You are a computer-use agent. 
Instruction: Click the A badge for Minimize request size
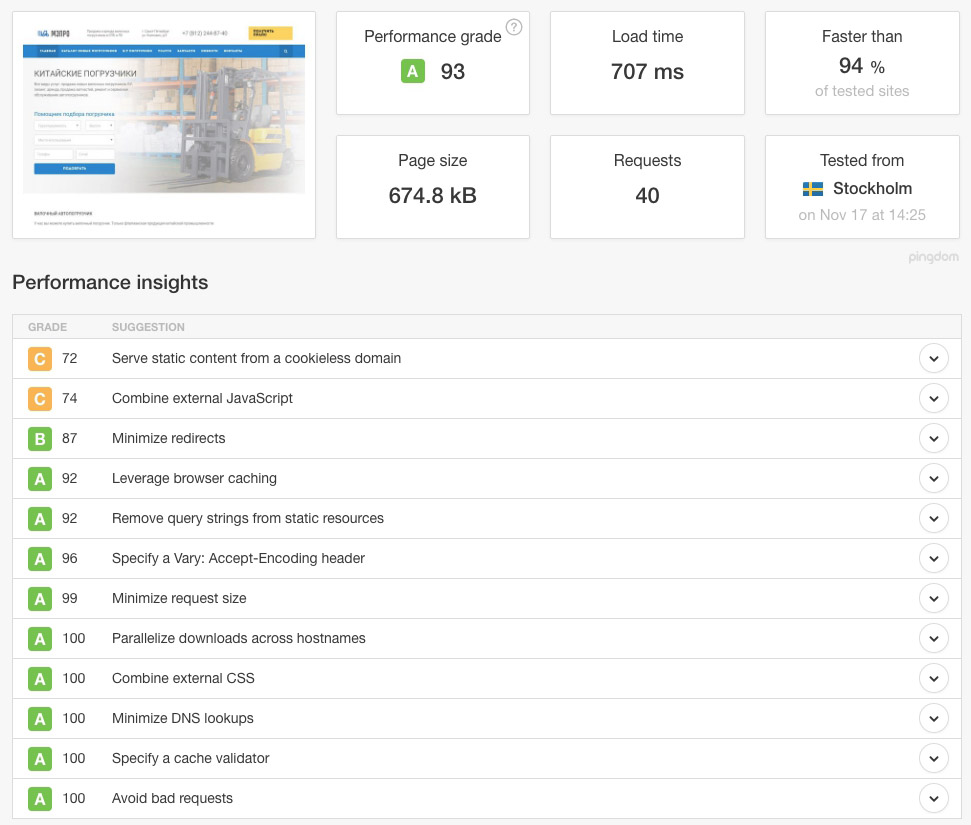coord(40,599)
